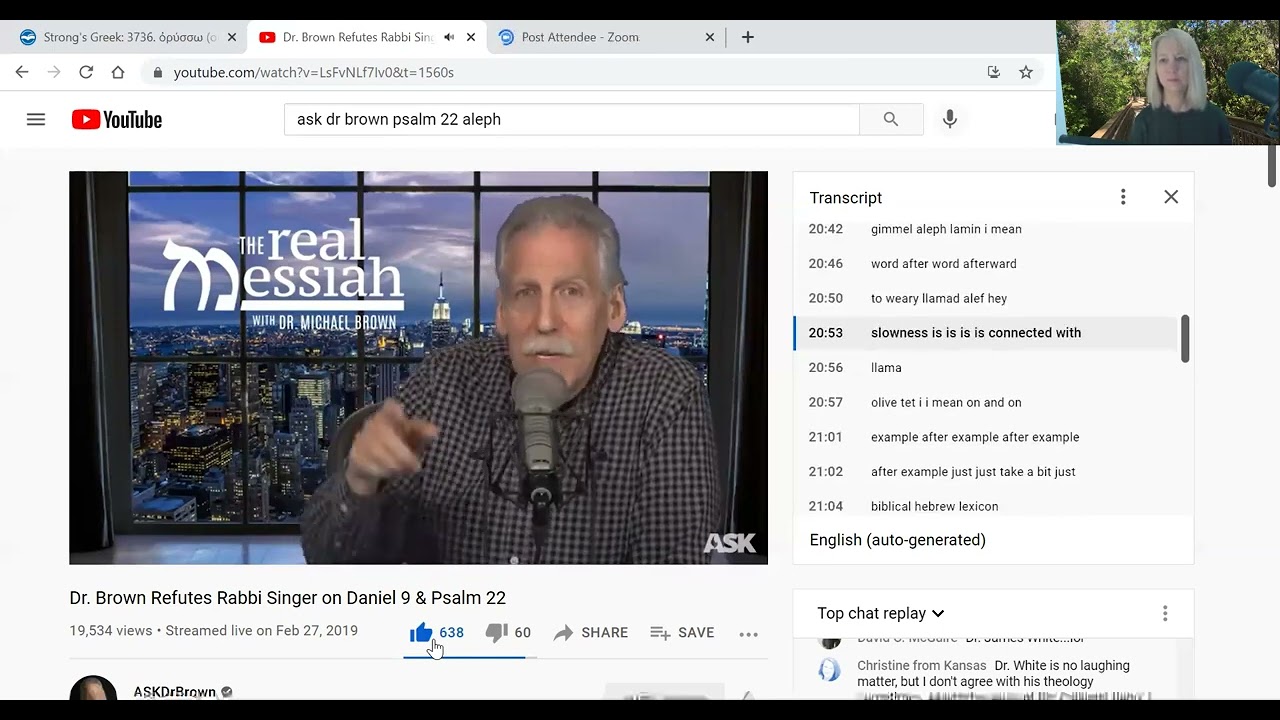Close the Strong's Greek tab
This screenshot has width=1280, height=720.
point(232,37)
